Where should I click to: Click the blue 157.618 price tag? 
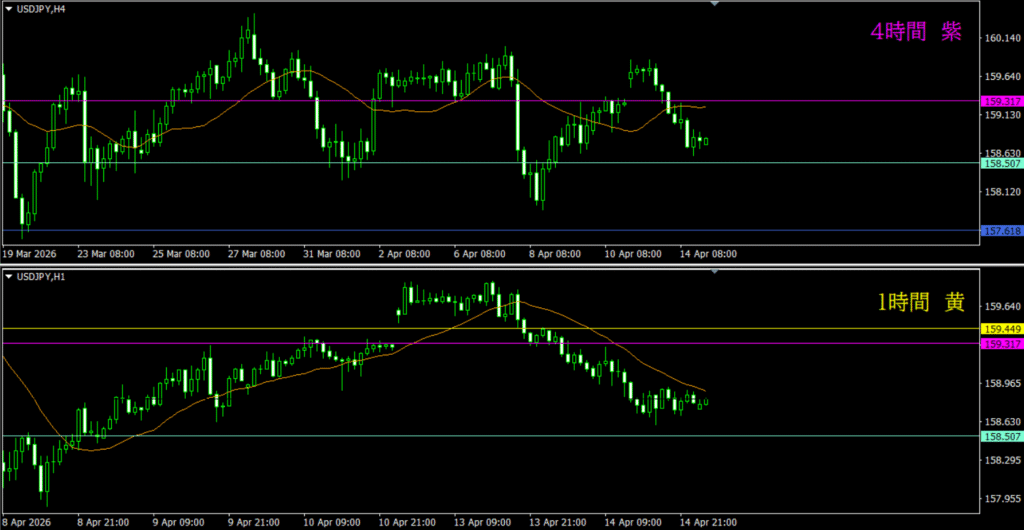pos(1000,231)
